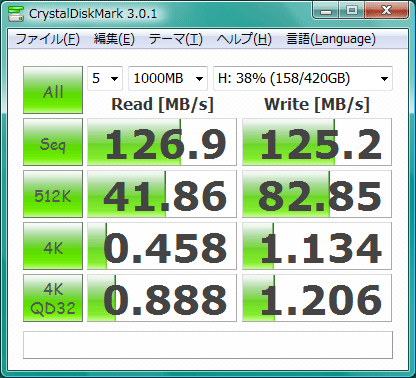The width and height of the screenshot is (416, 378).
Task: Click the Write [MB/s] column header
Action: (x=317, y=105)
